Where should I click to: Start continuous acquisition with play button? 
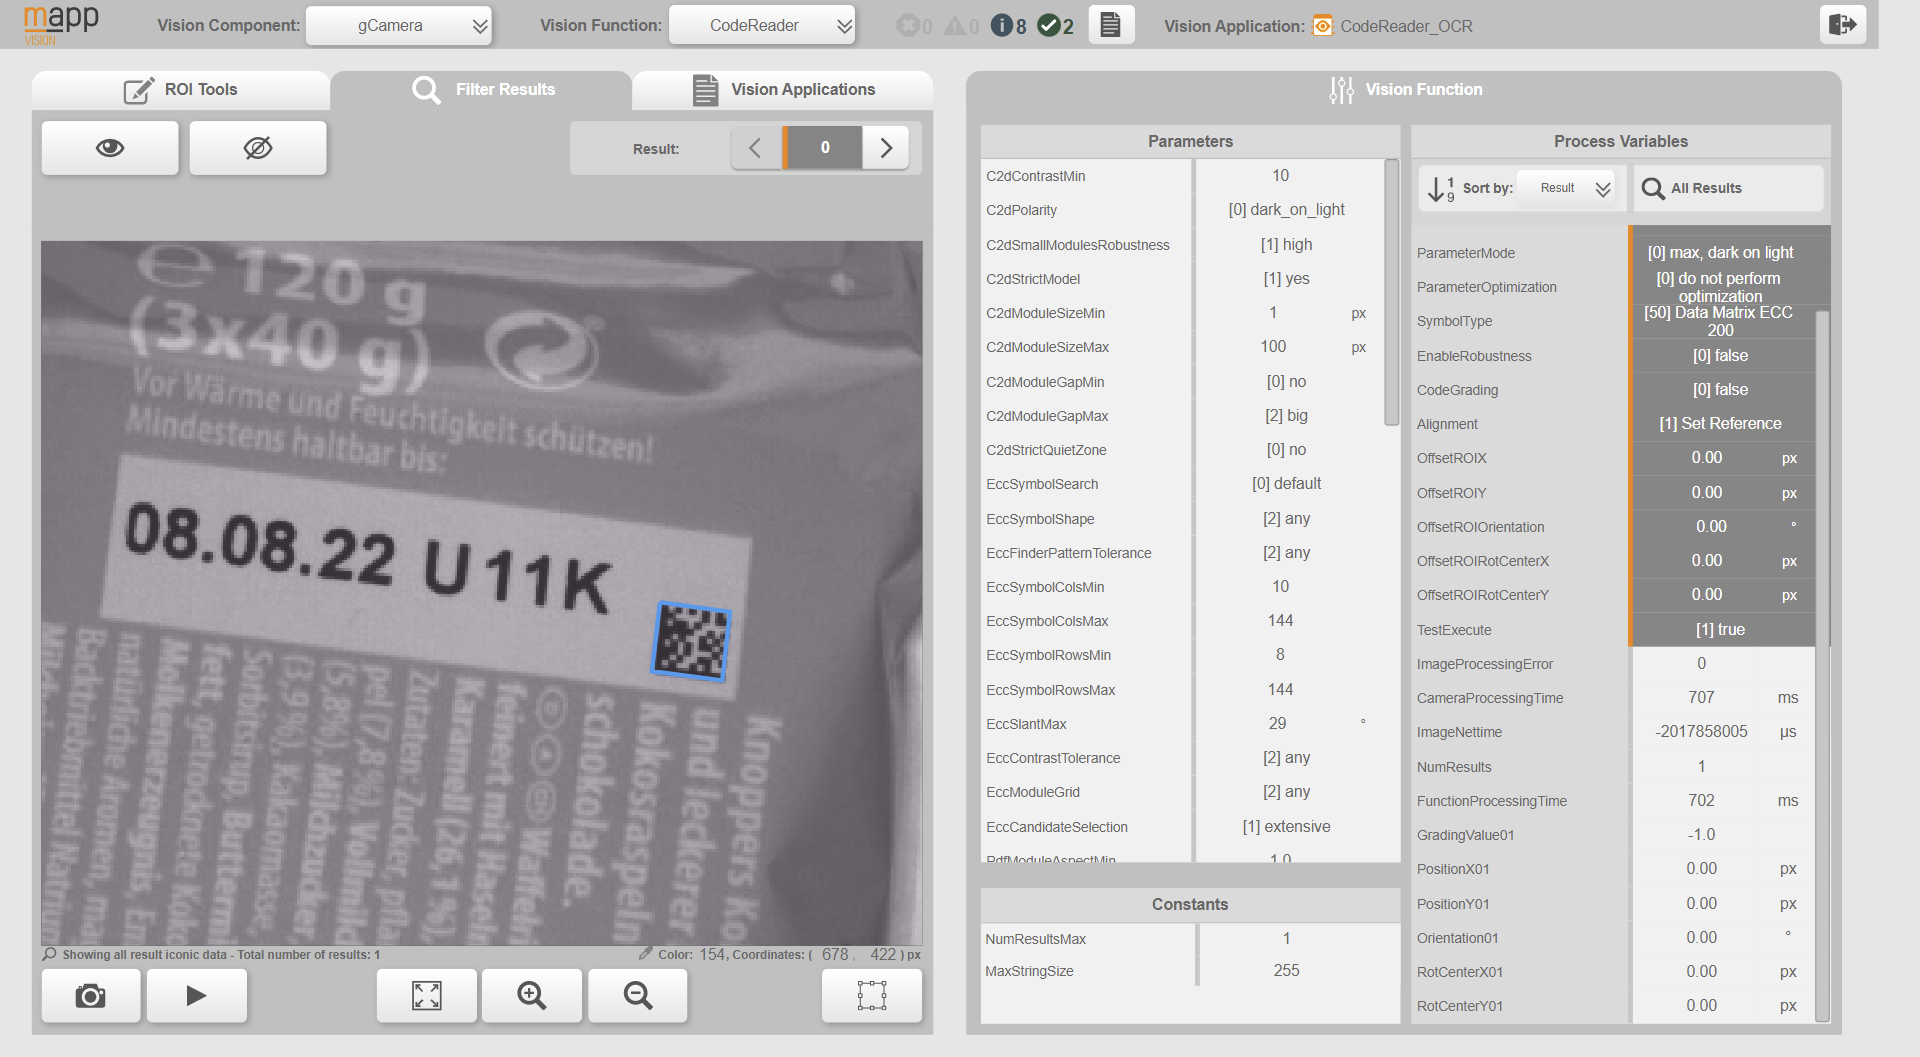[x=197, y=995]
